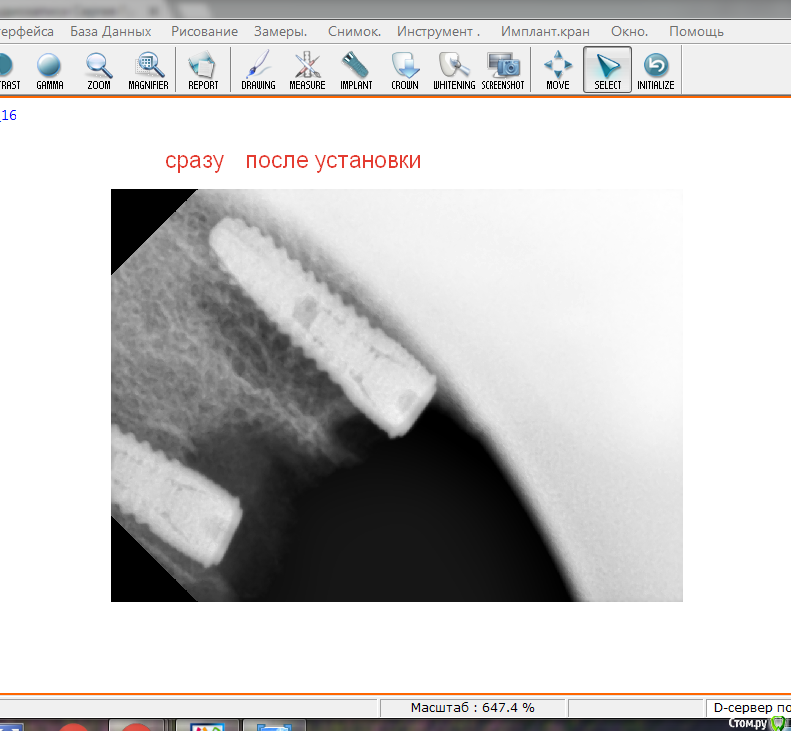
Task: Activate the Zoom tool
Action: point(98,70)
